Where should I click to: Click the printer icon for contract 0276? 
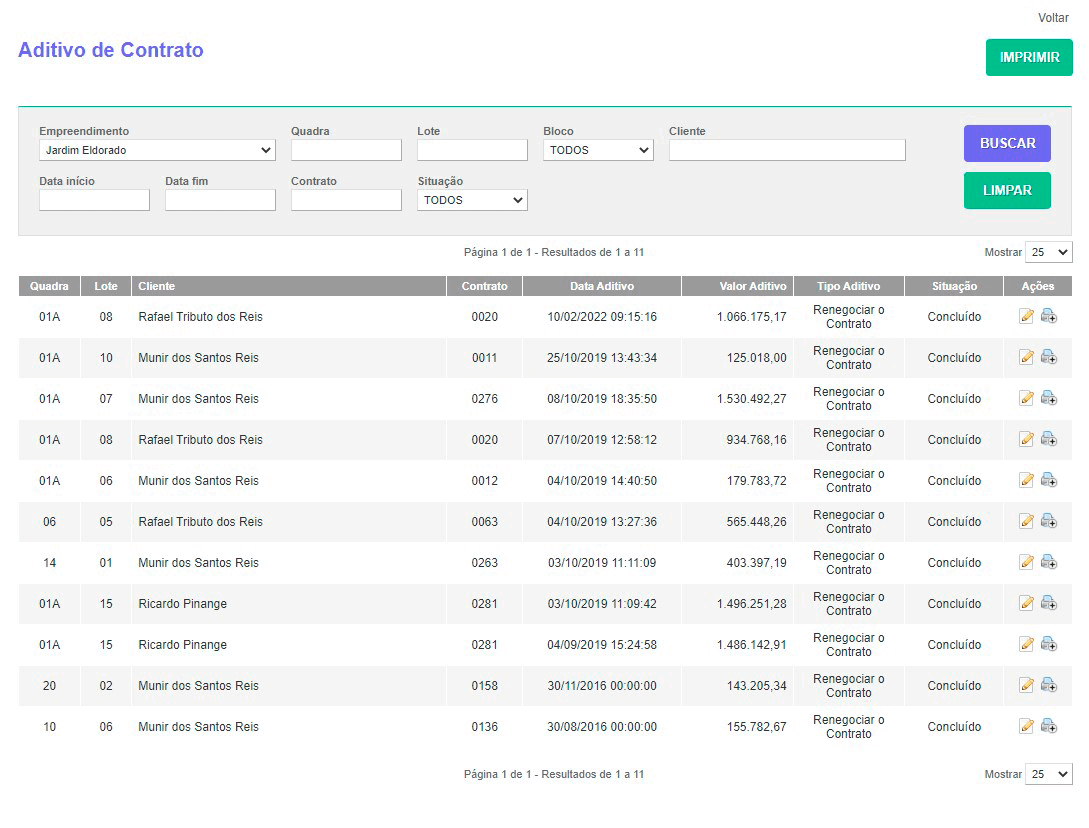pos(1048,399)
